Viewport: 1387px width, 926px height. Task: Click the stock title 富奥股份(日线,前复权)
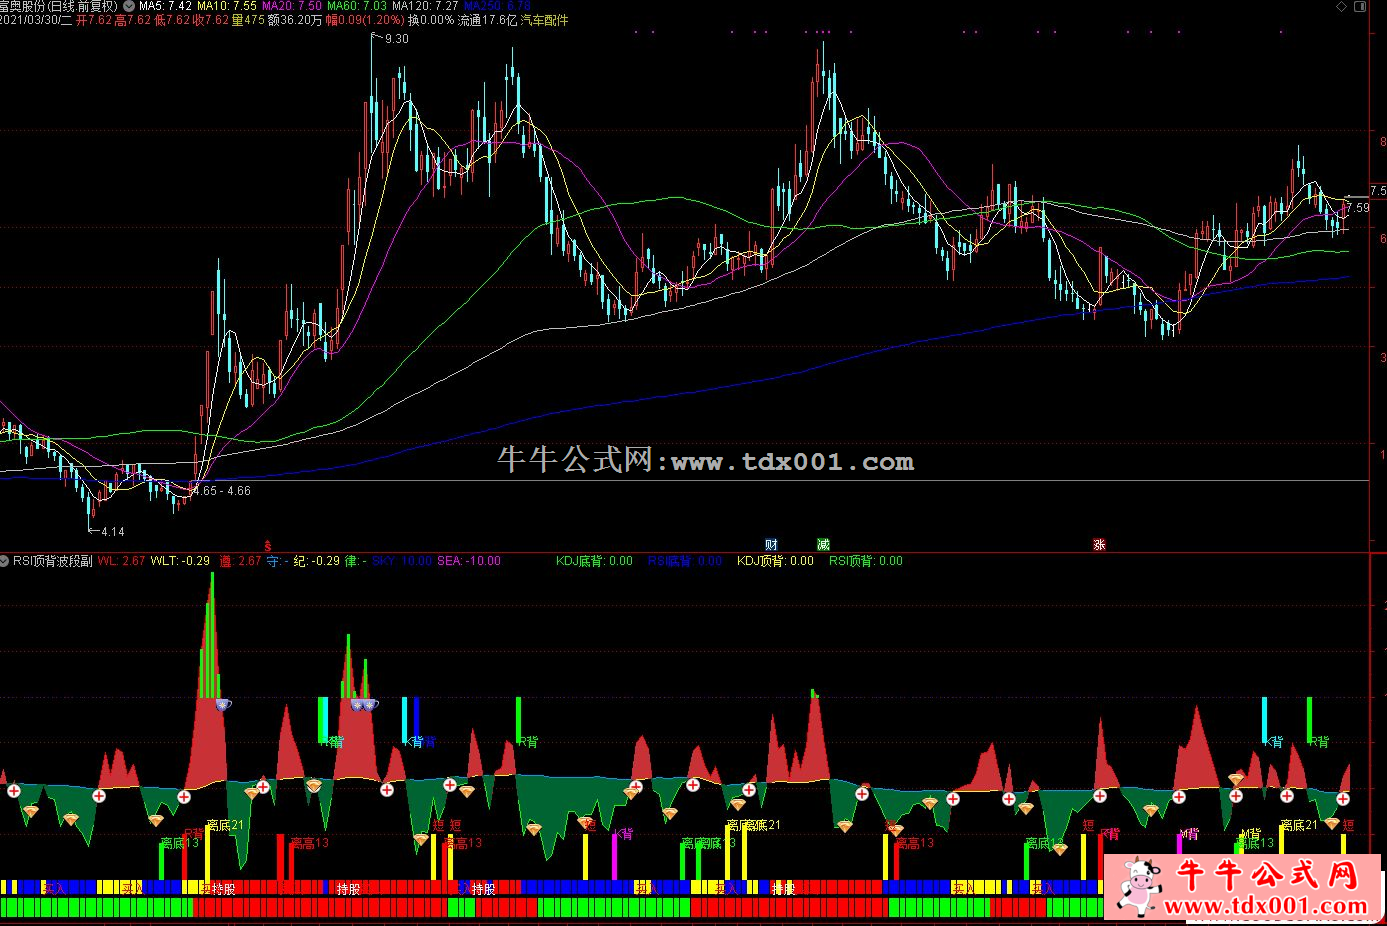click(59, 6)
